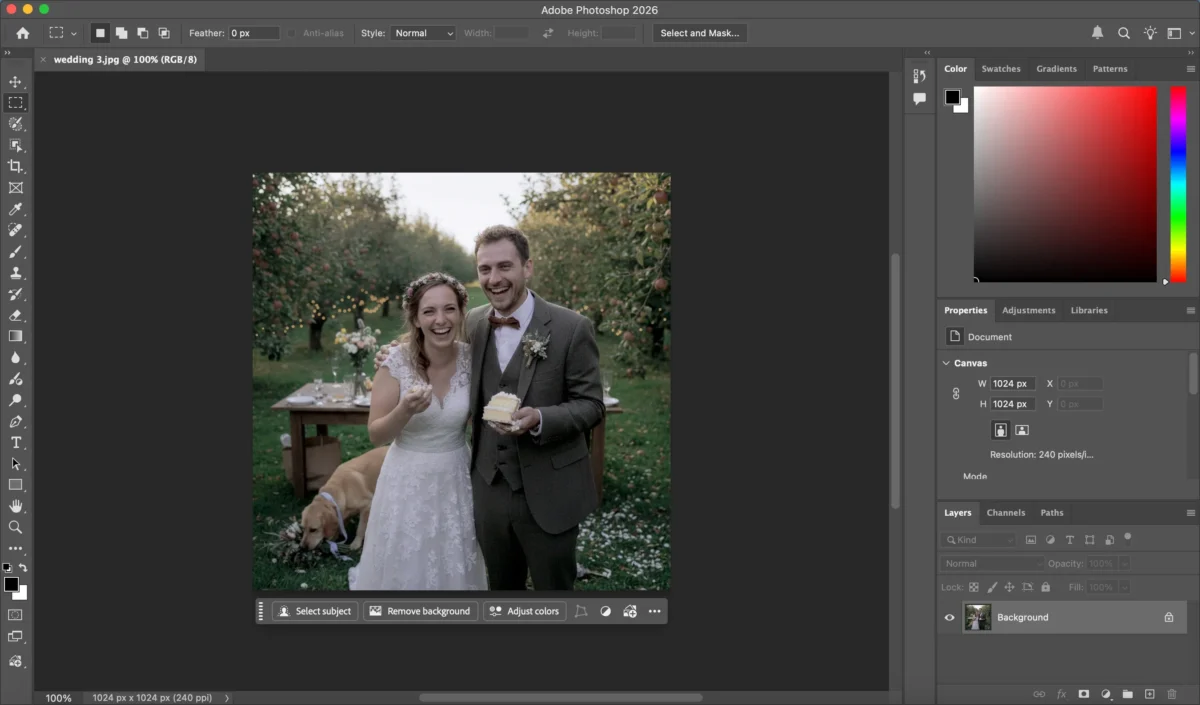
Task: Switch to the Swatches tab
Action: 1001,68
